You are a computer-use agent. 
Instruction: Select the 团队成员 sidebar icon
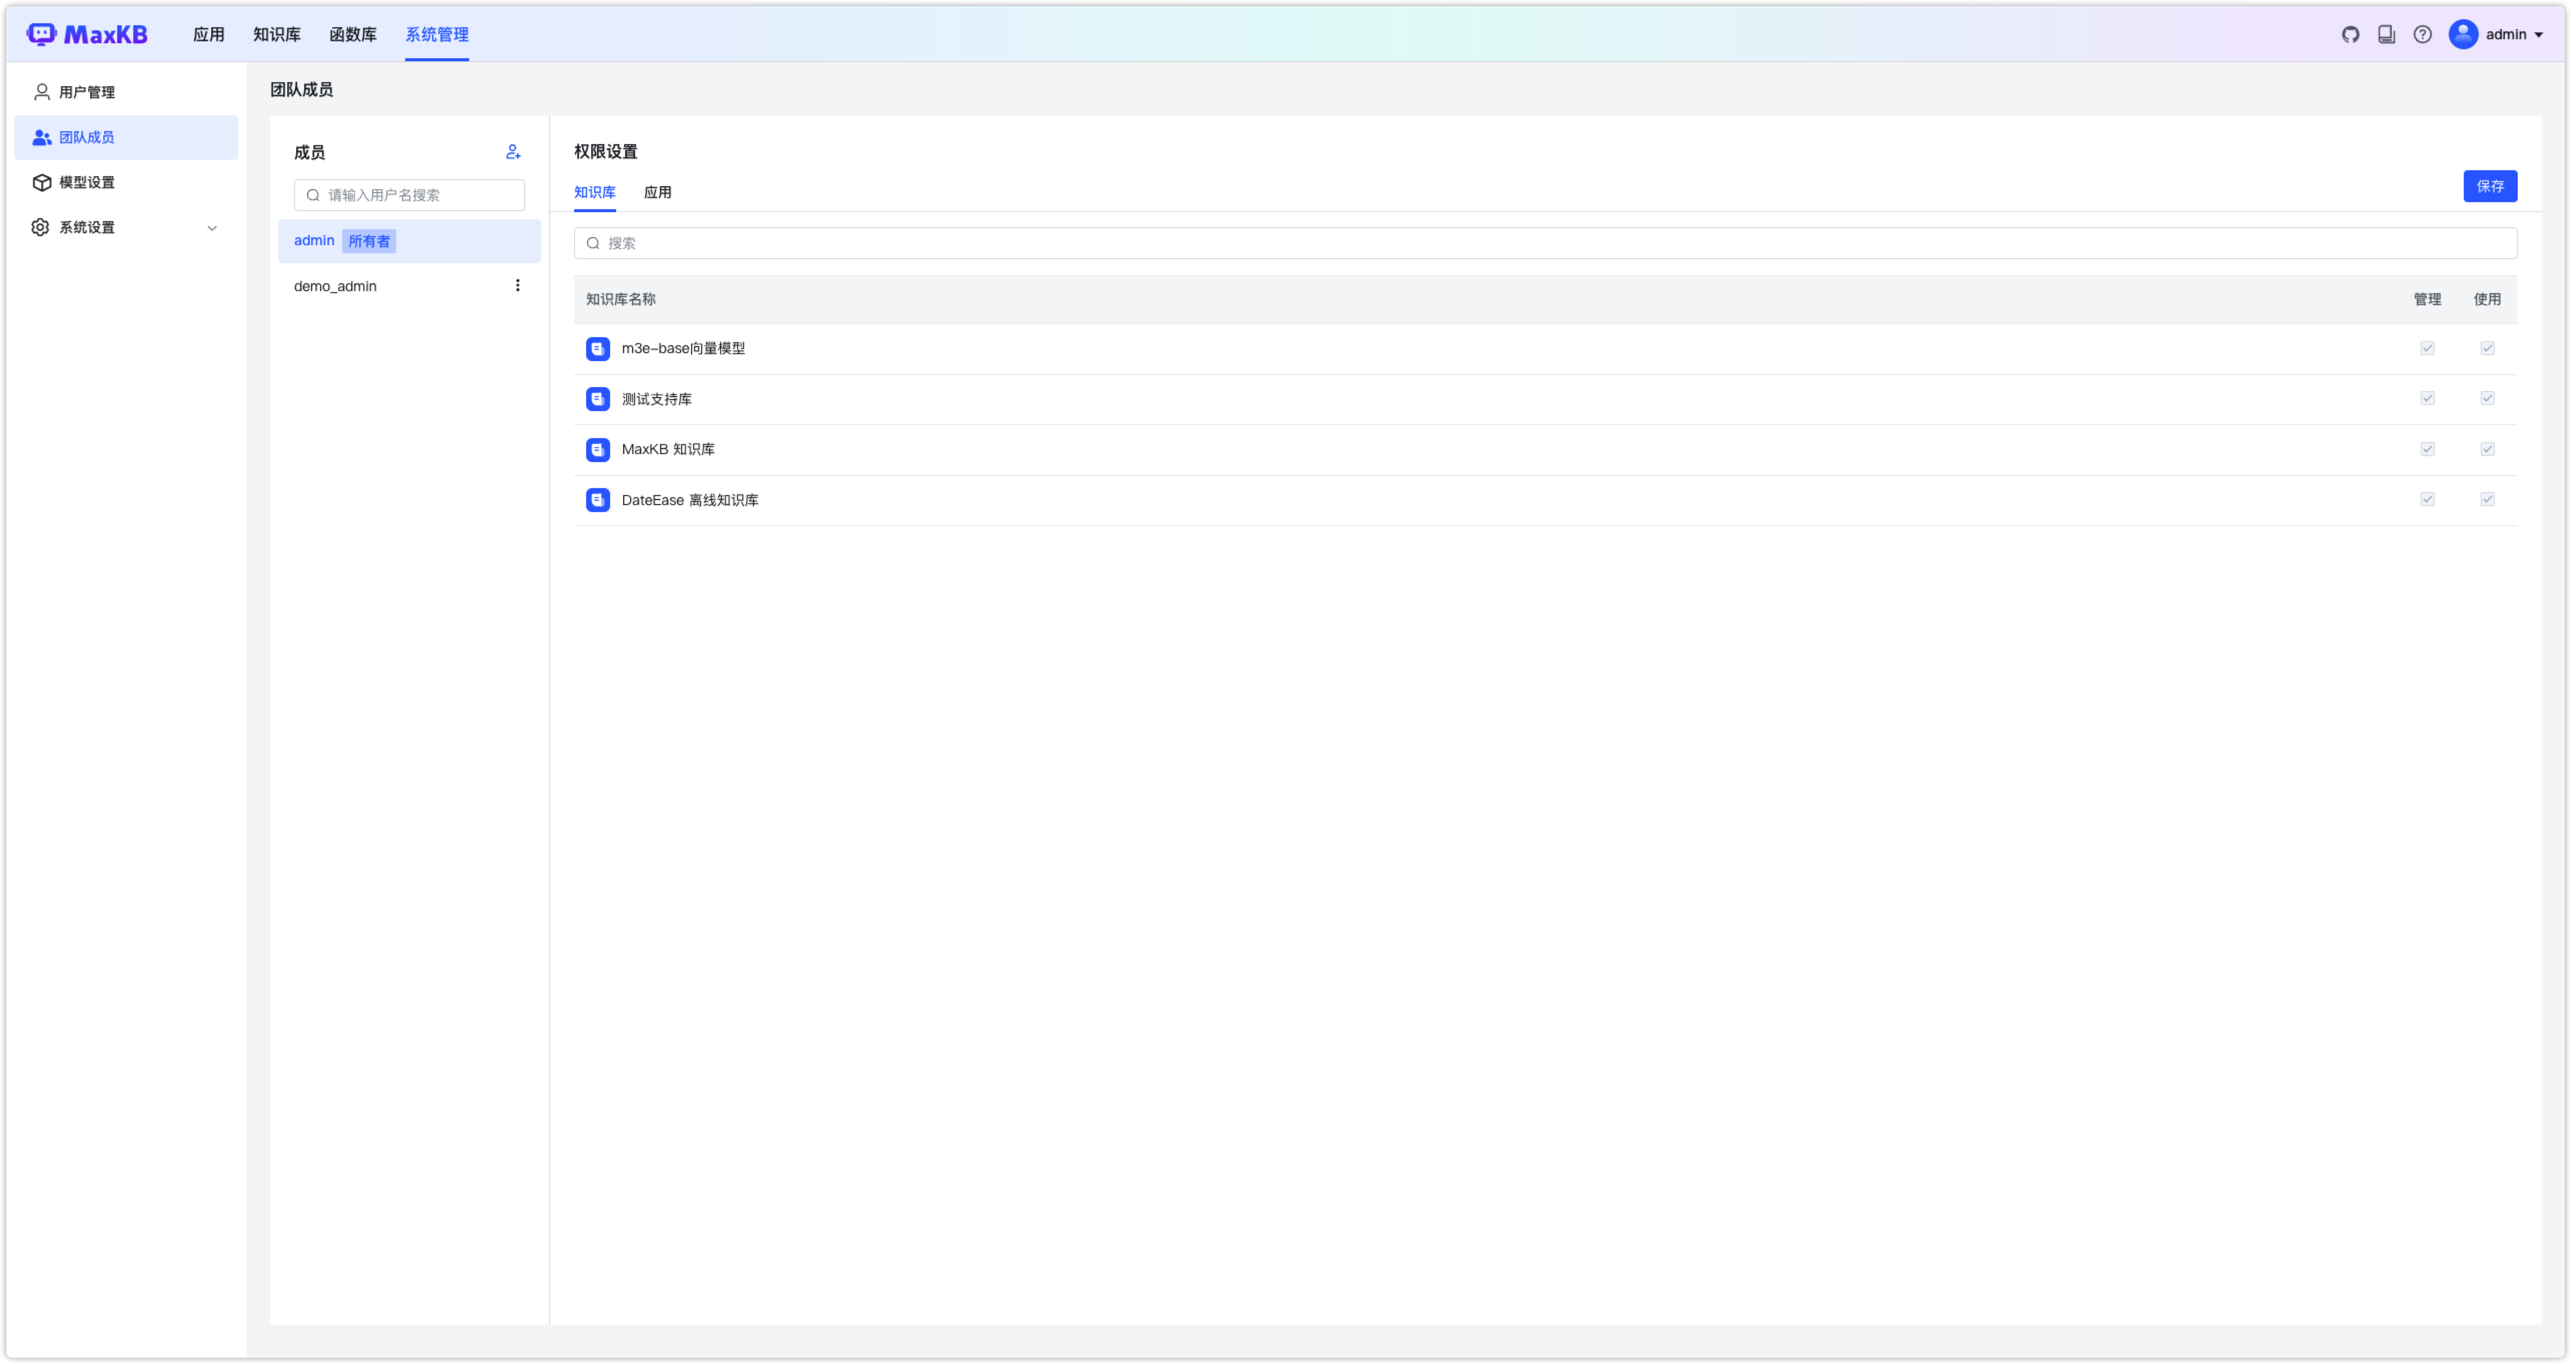coord(41,137)
